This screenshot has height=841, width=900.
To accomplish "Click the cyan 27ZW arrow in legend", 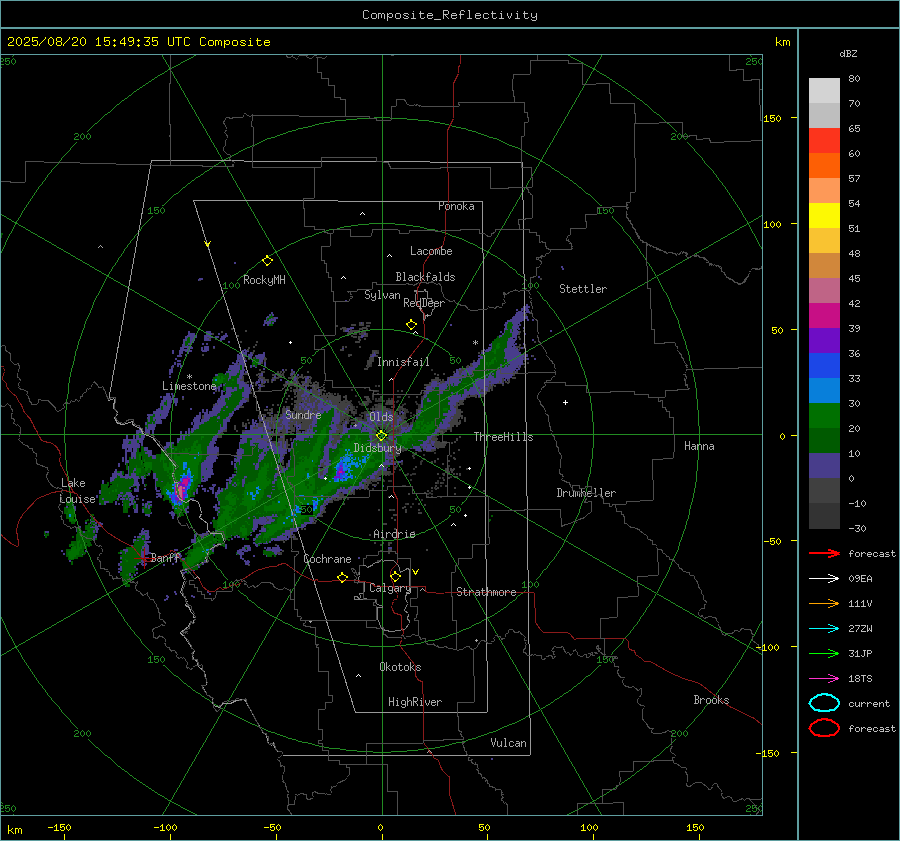I will 824,629.
